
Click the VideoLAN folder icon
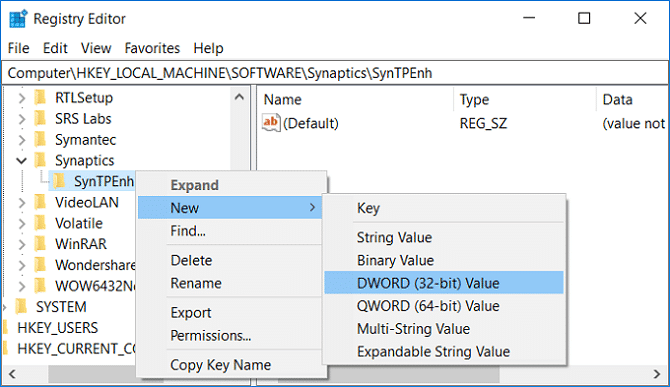[40, 202]
